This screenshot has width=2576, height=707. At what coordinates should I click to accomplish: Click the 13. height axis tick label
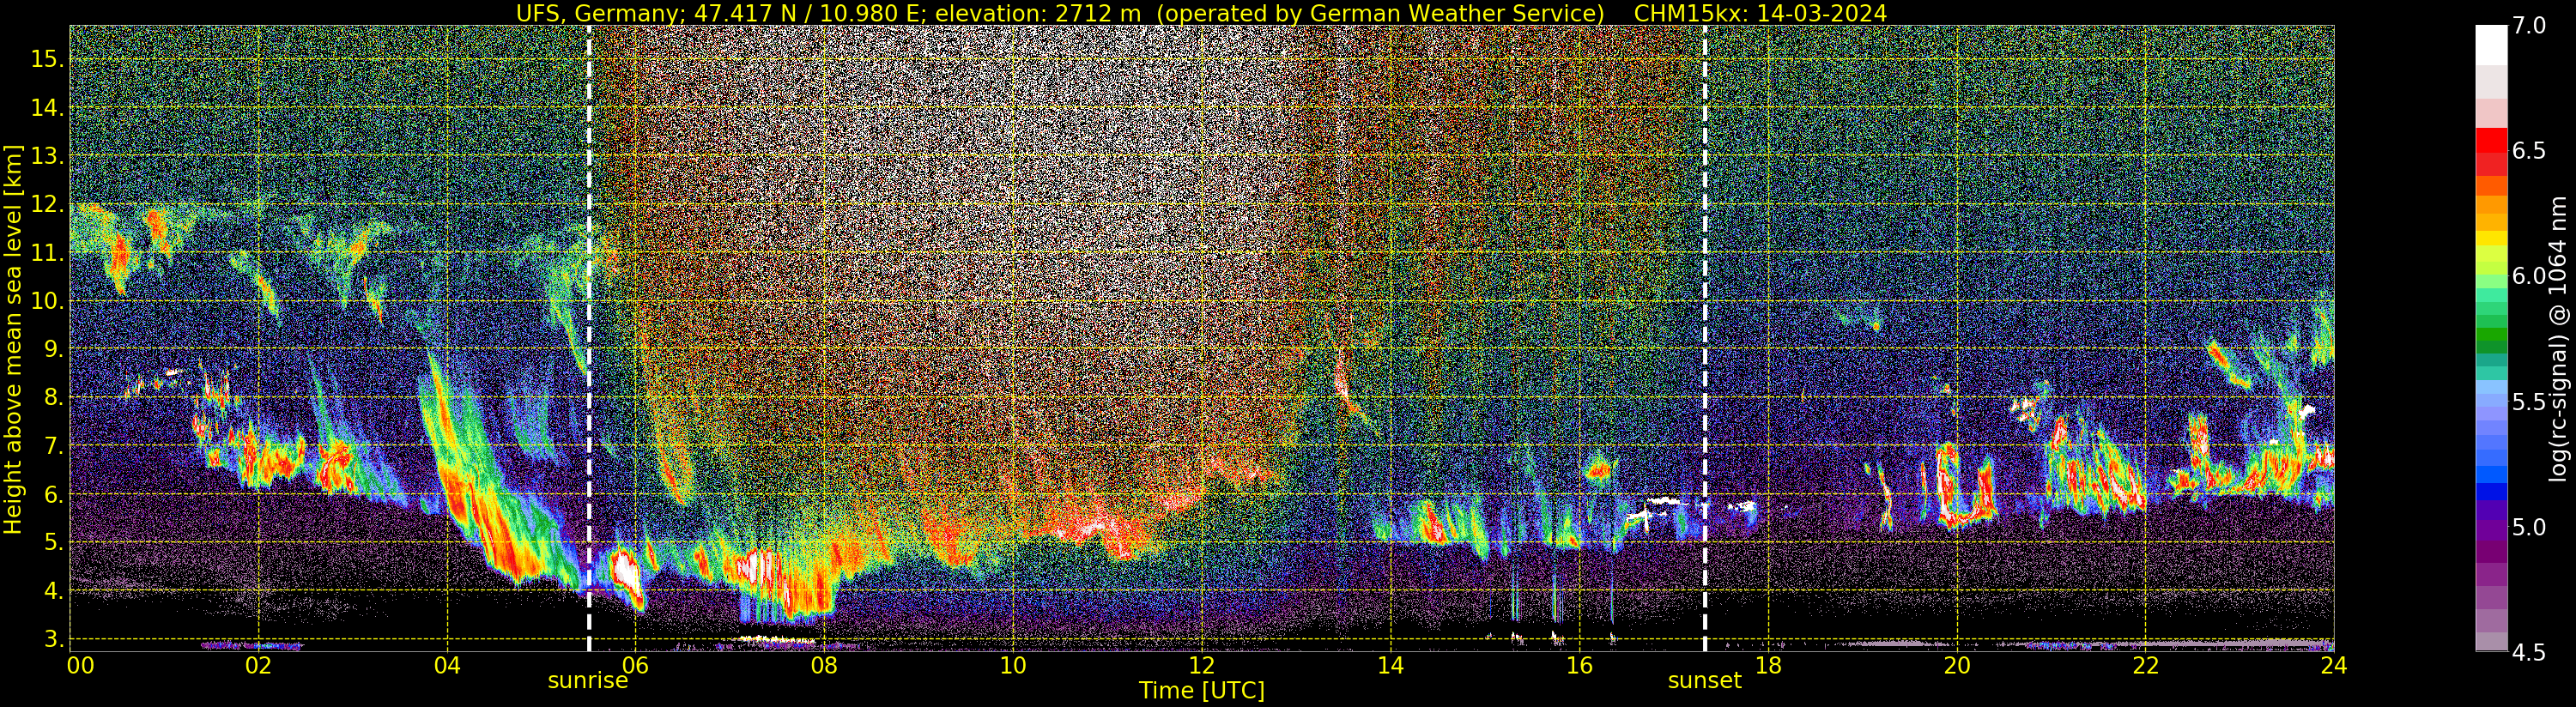pyautogui.click(x=47, y=156)
